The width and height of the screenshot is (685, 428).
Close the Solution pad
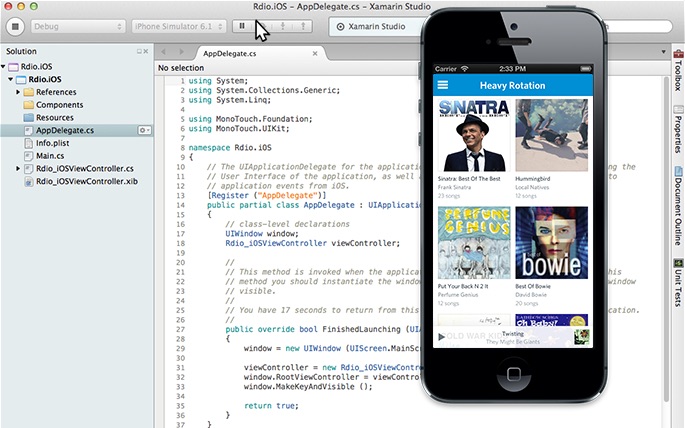click(146, 51)
